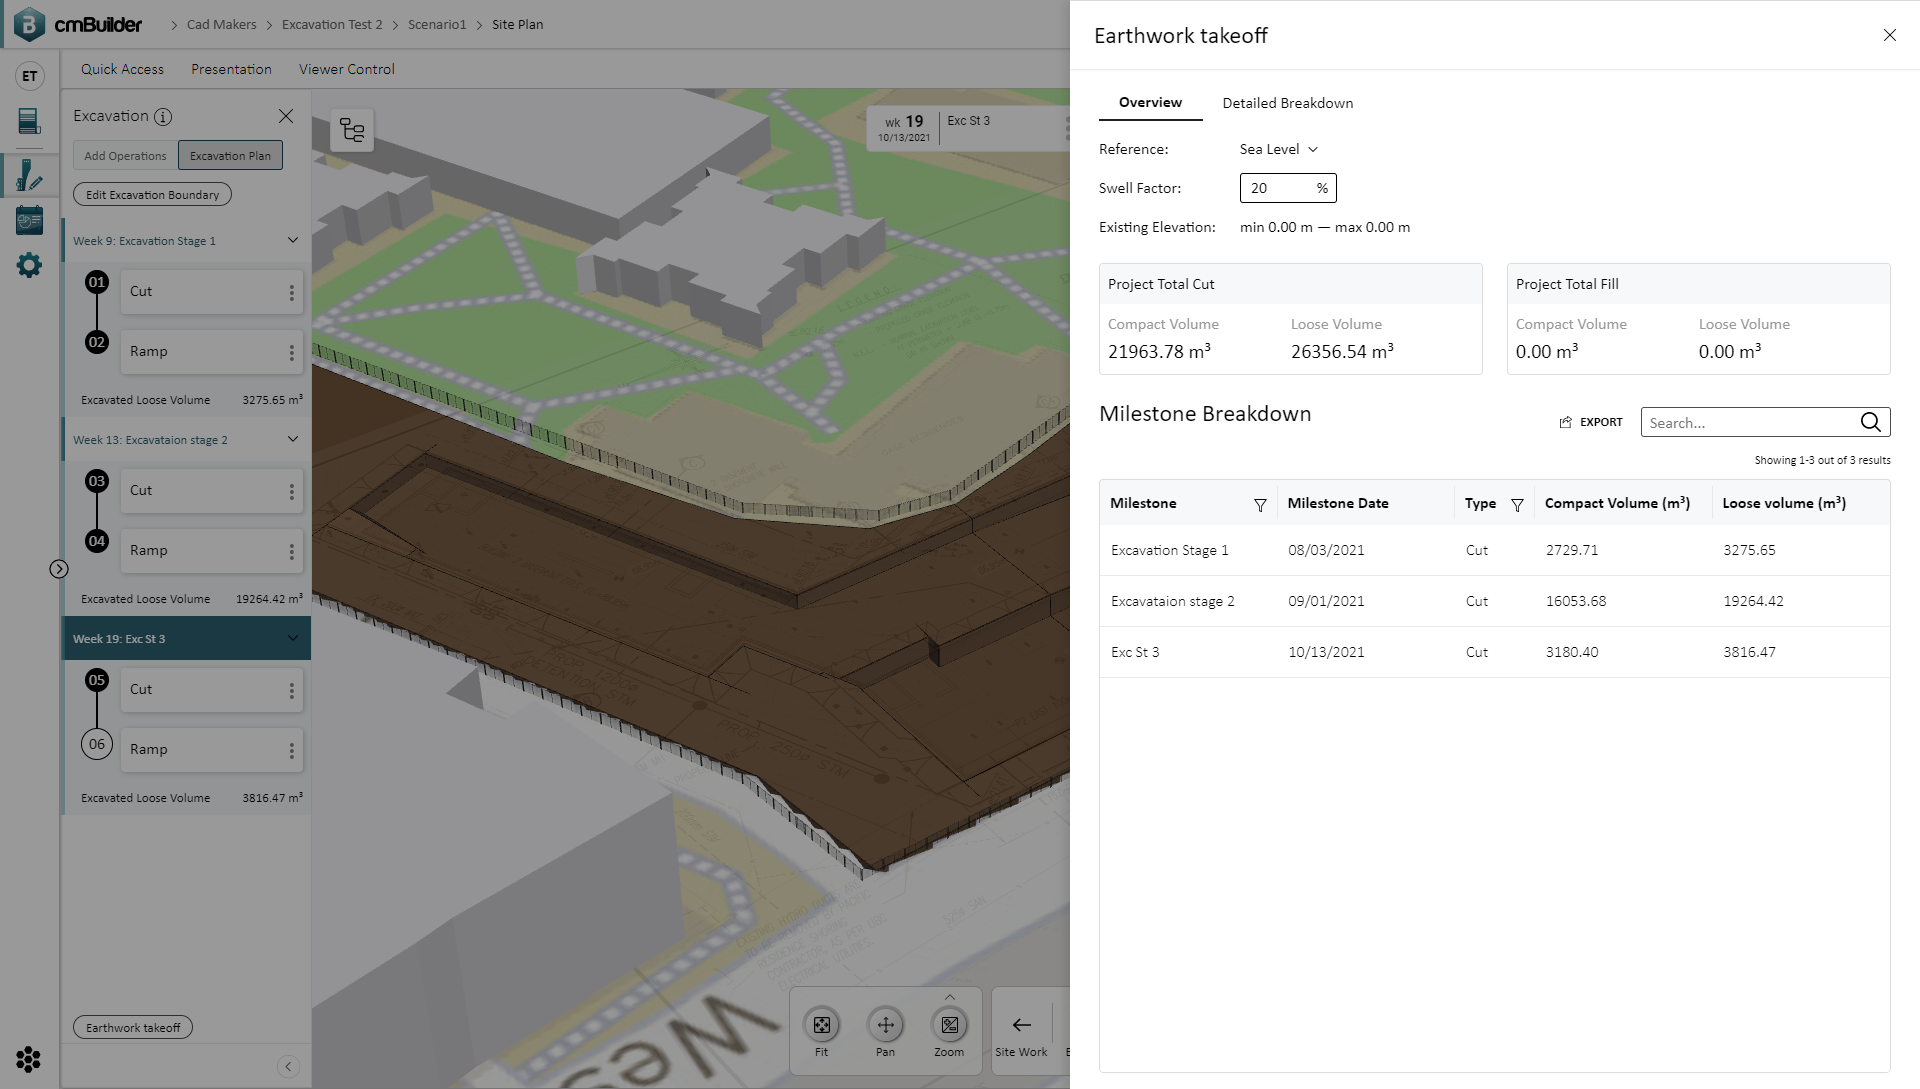Open the settings gear in the left sidebar
Screen dimensions: 1920x1089
[29, 264]
